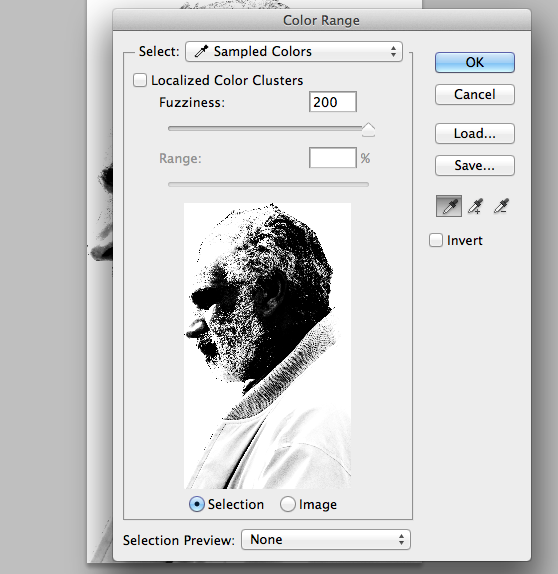The image size is (558, 574).
Task: Click the Load... button
Action: tap(475, 133)
